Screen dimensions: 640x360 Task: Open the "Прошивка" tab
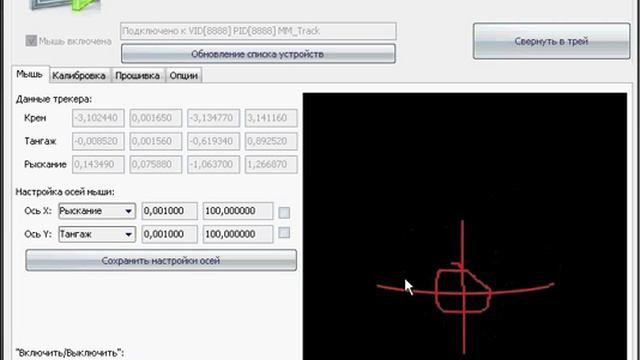pyautogui.click(x=138, y=76)
